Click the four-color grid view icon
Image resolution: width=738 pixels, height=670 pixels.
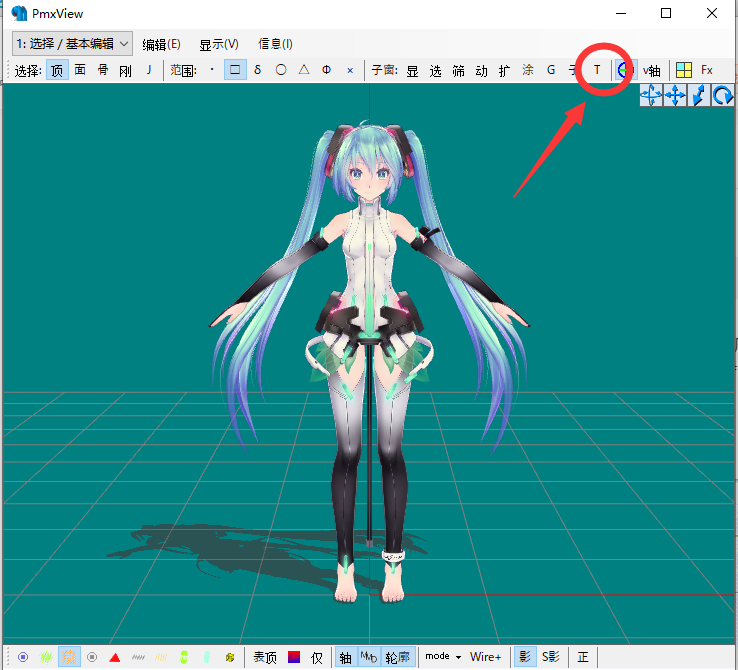[x=683, y=71]
